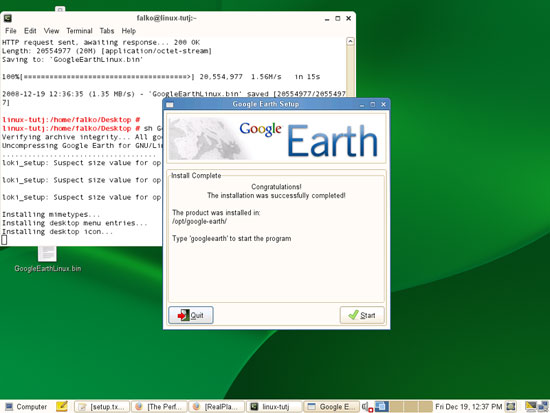Viewport: 550px width, 413px height.
Task: Click the 'Installing desktop menu entries...' terminal line
Action: click(x=75, y=223)
